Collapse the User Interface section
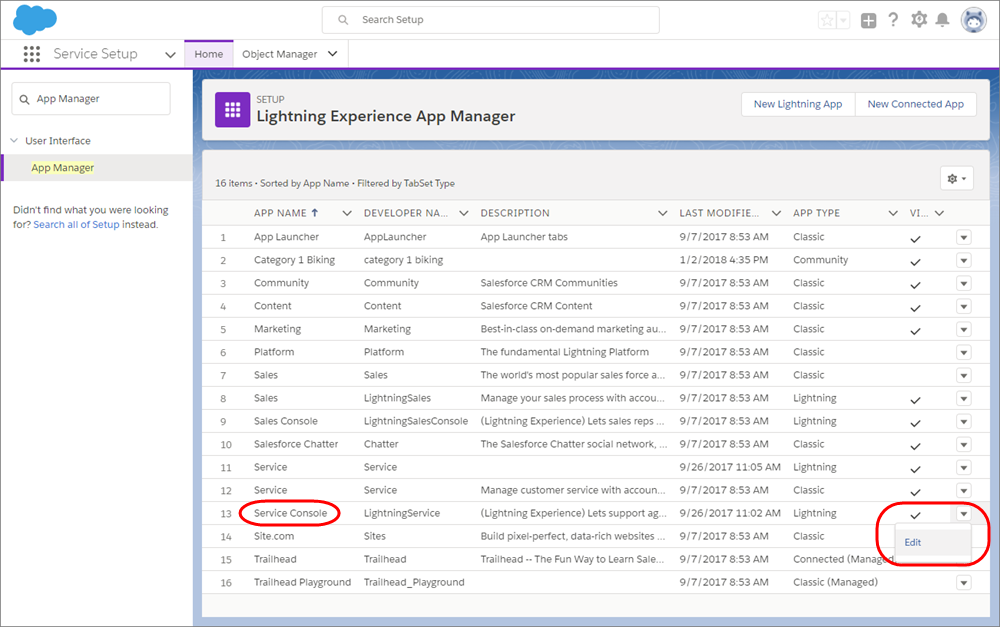 pyautogui.click(x=15, y=140)
